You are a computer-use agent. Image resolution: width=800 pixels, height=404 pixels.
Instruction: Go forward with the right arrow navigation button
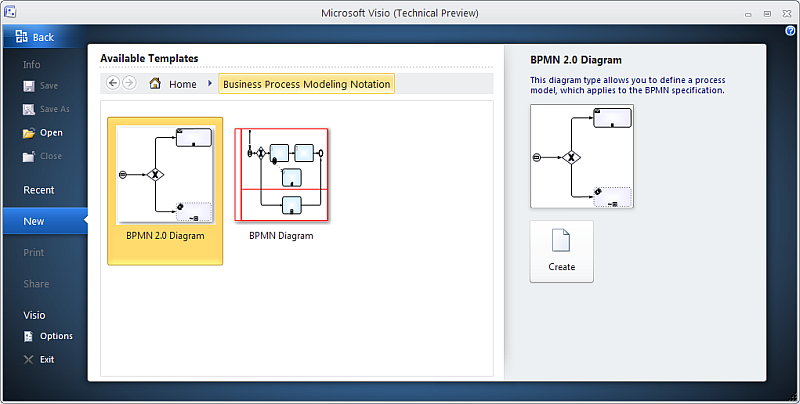(130, 83)
